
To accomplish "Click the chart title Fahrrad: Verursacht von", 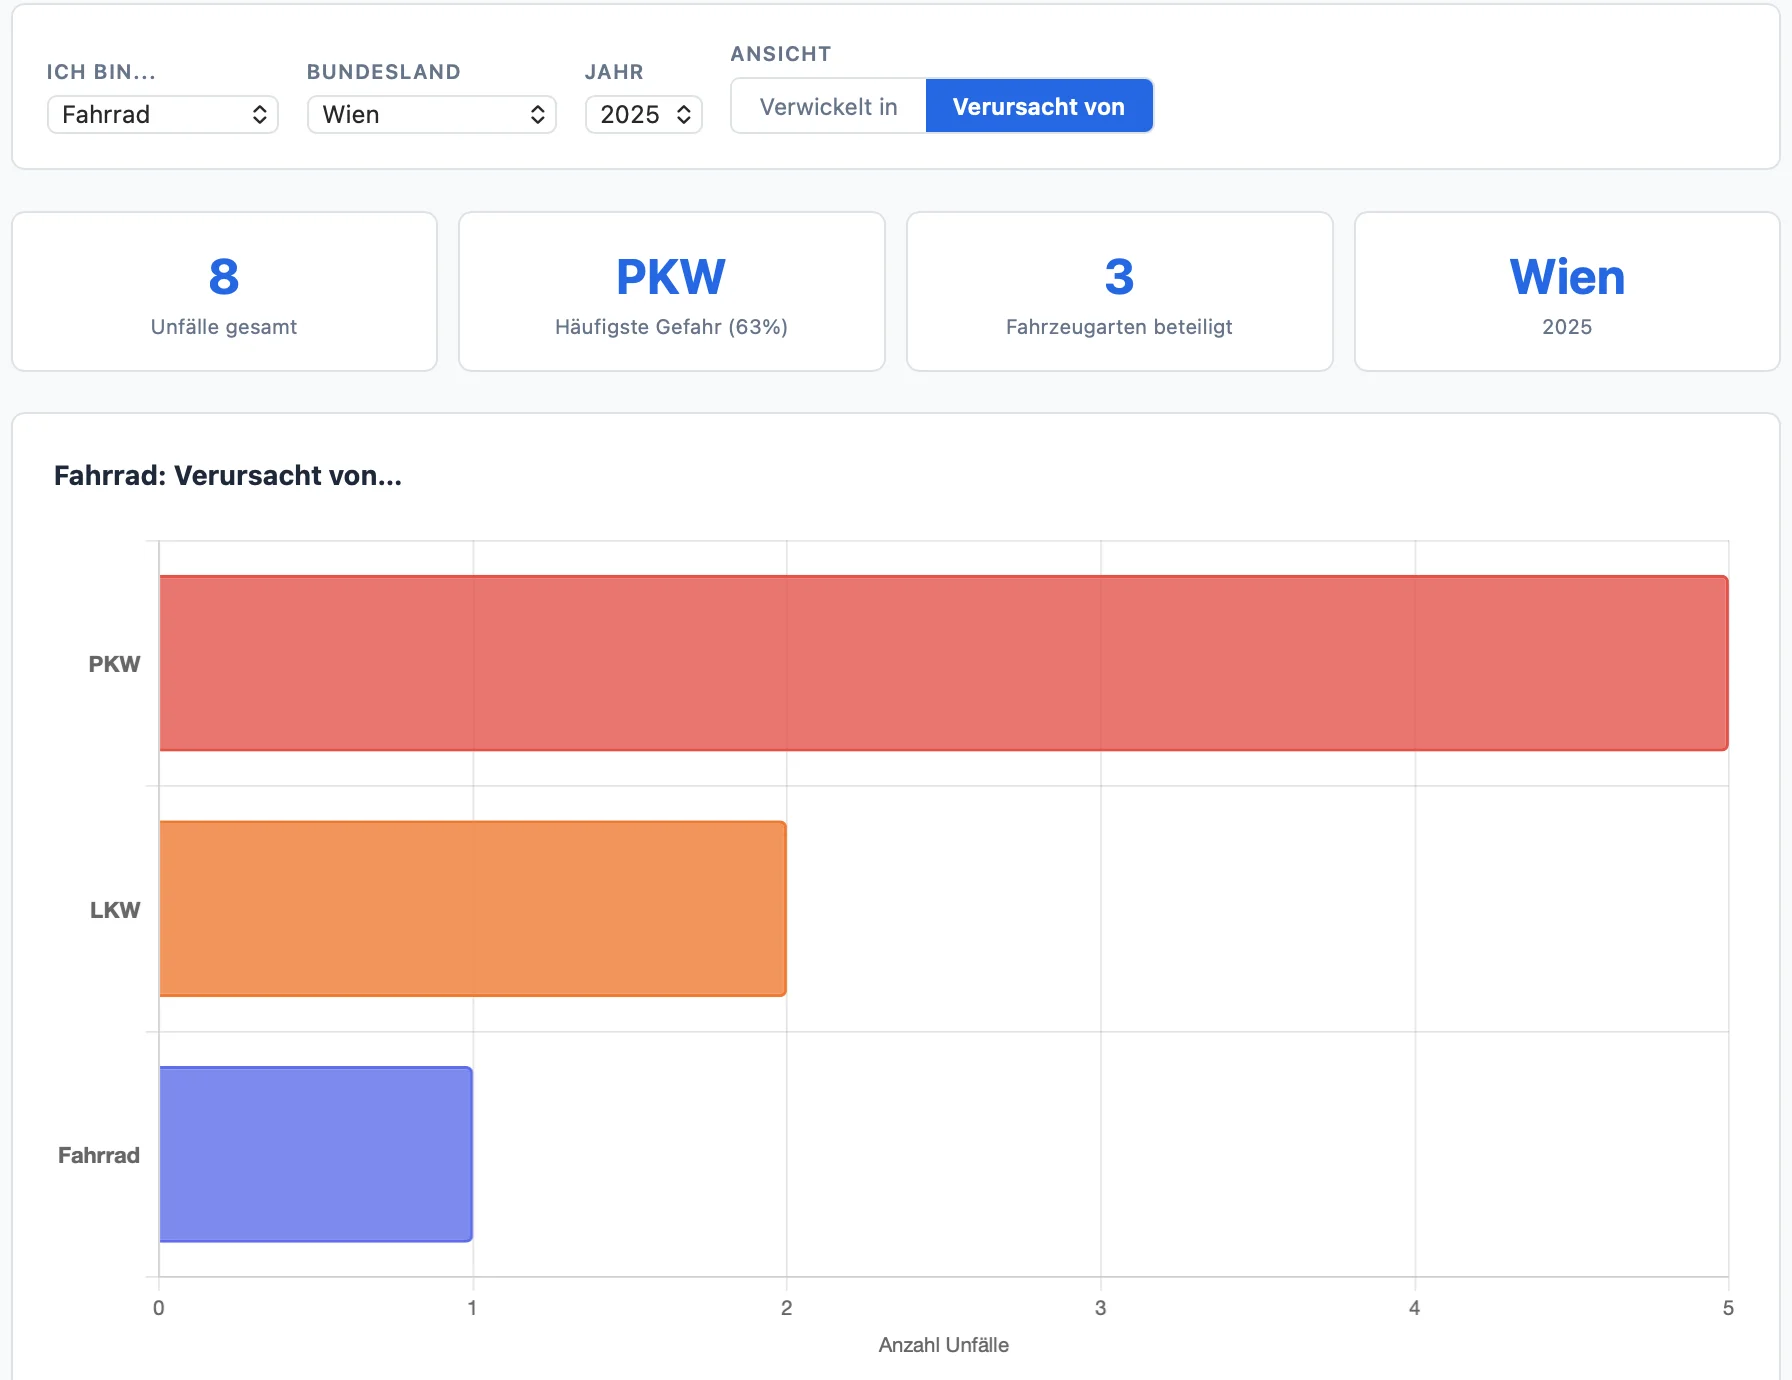I will point(228,476).
